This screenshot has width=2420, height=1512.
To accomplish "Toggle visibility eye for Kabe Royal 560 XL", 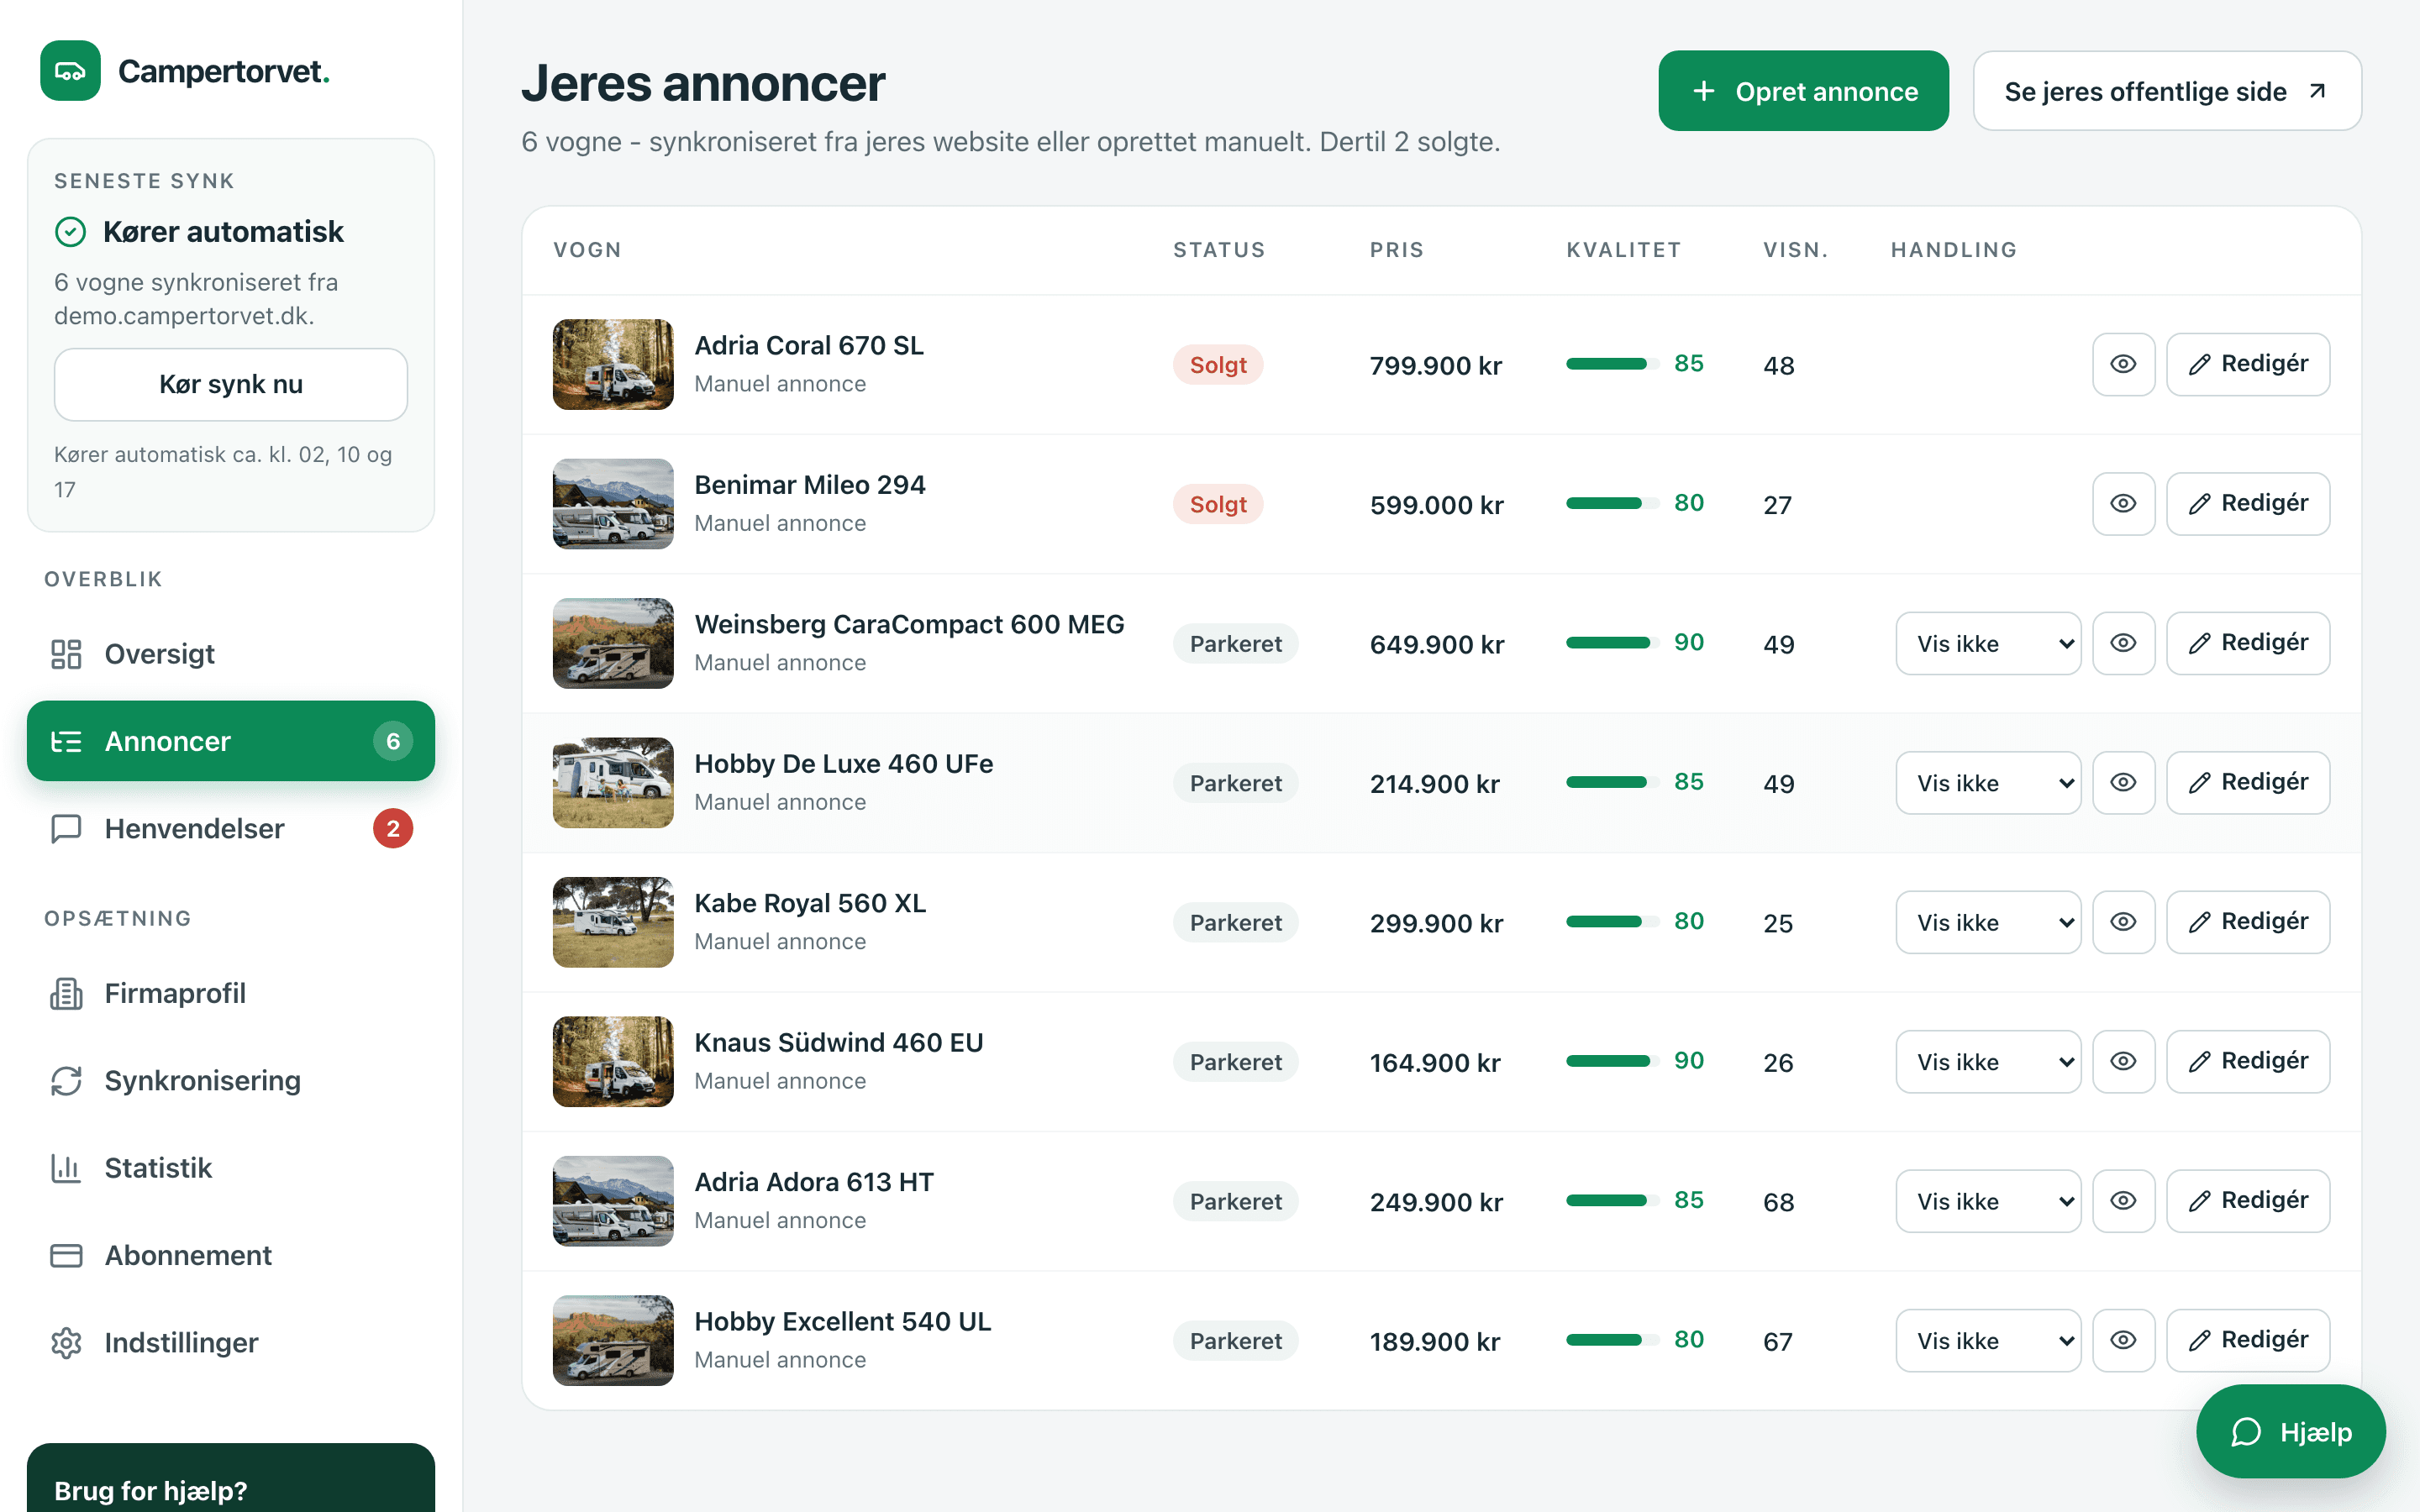I will 2123,922.
